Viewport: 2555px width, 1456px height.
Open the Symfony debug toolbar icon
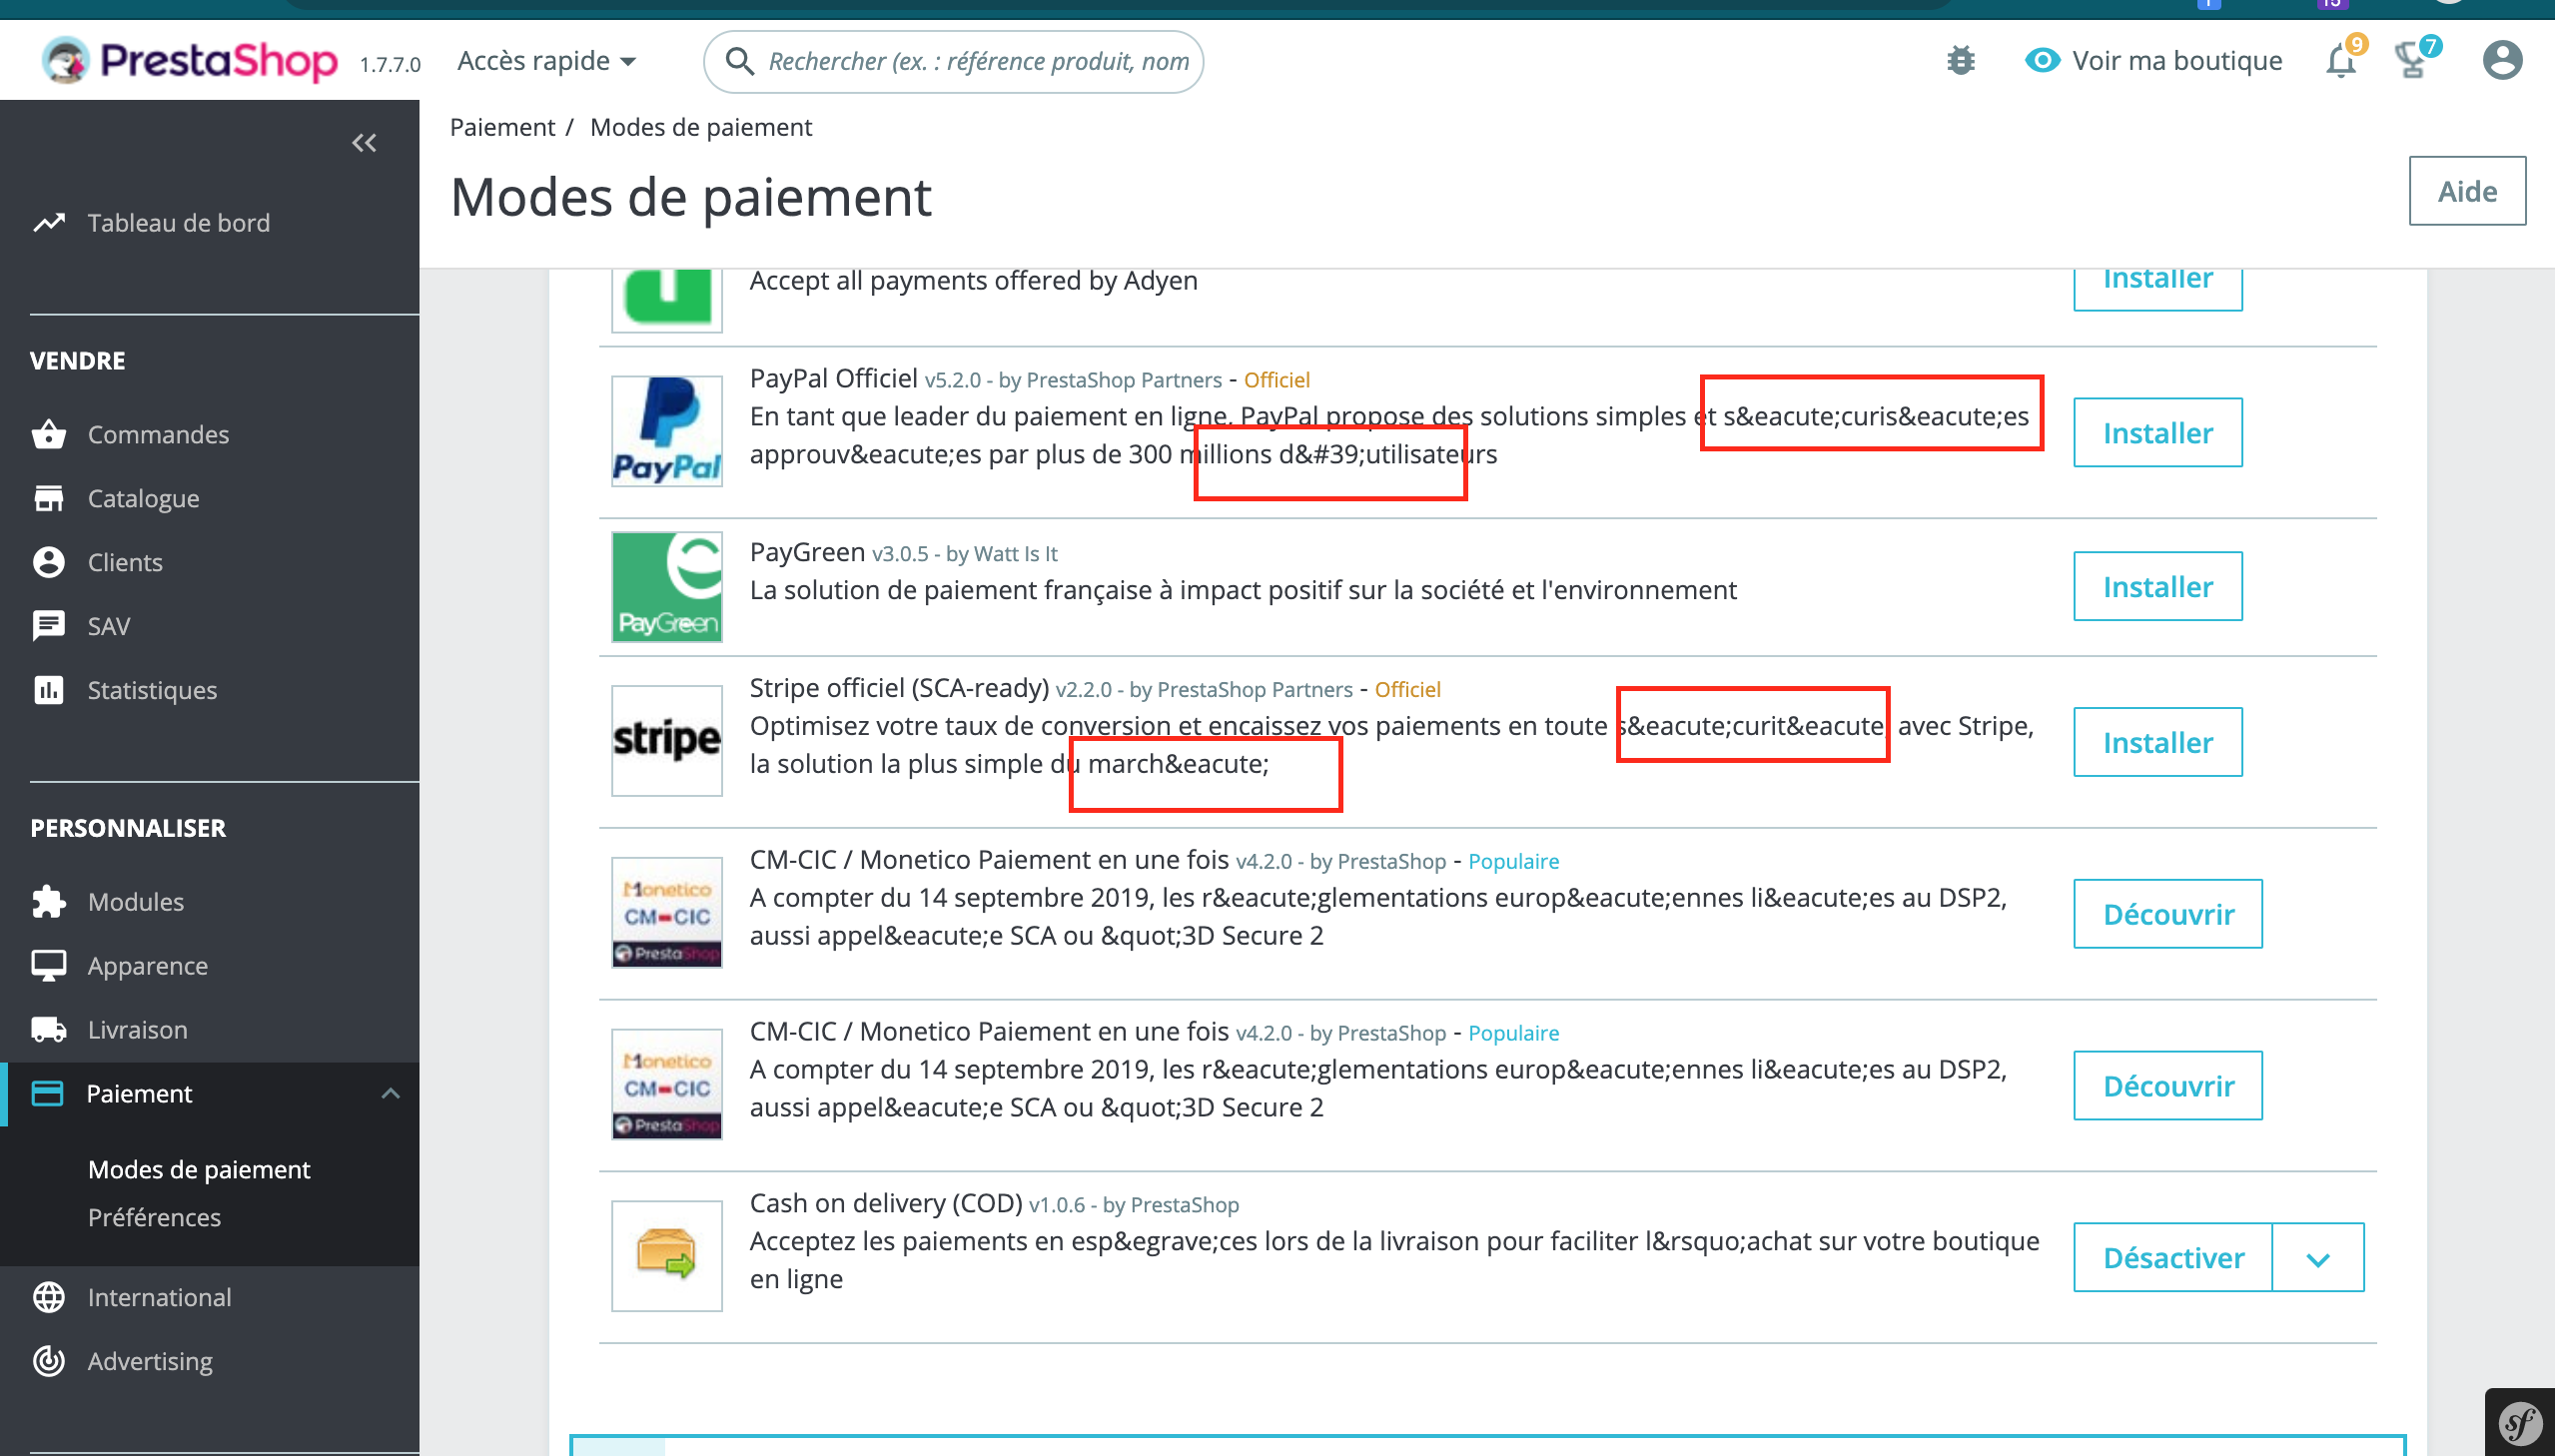click(2518, 1423)
